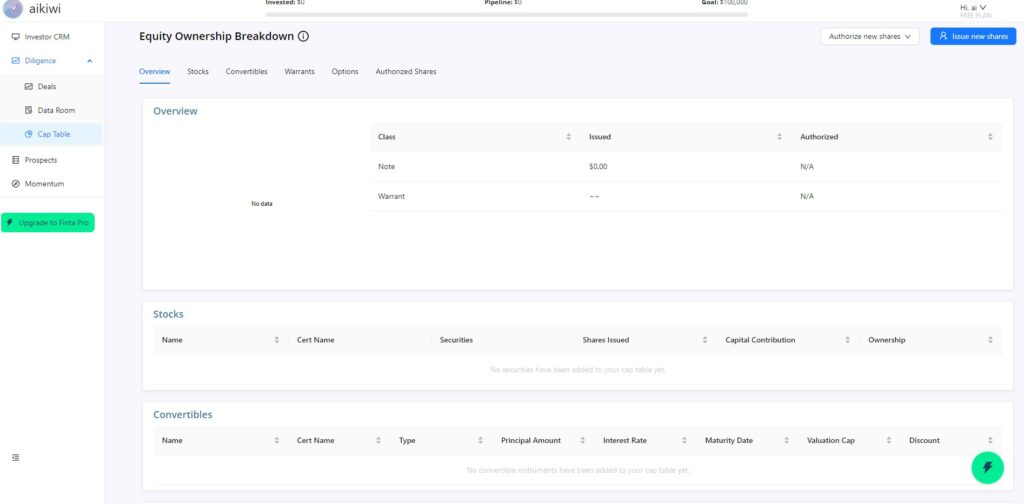
Task: Click the fundraising goal progress bar
Action: coord(506,14)
